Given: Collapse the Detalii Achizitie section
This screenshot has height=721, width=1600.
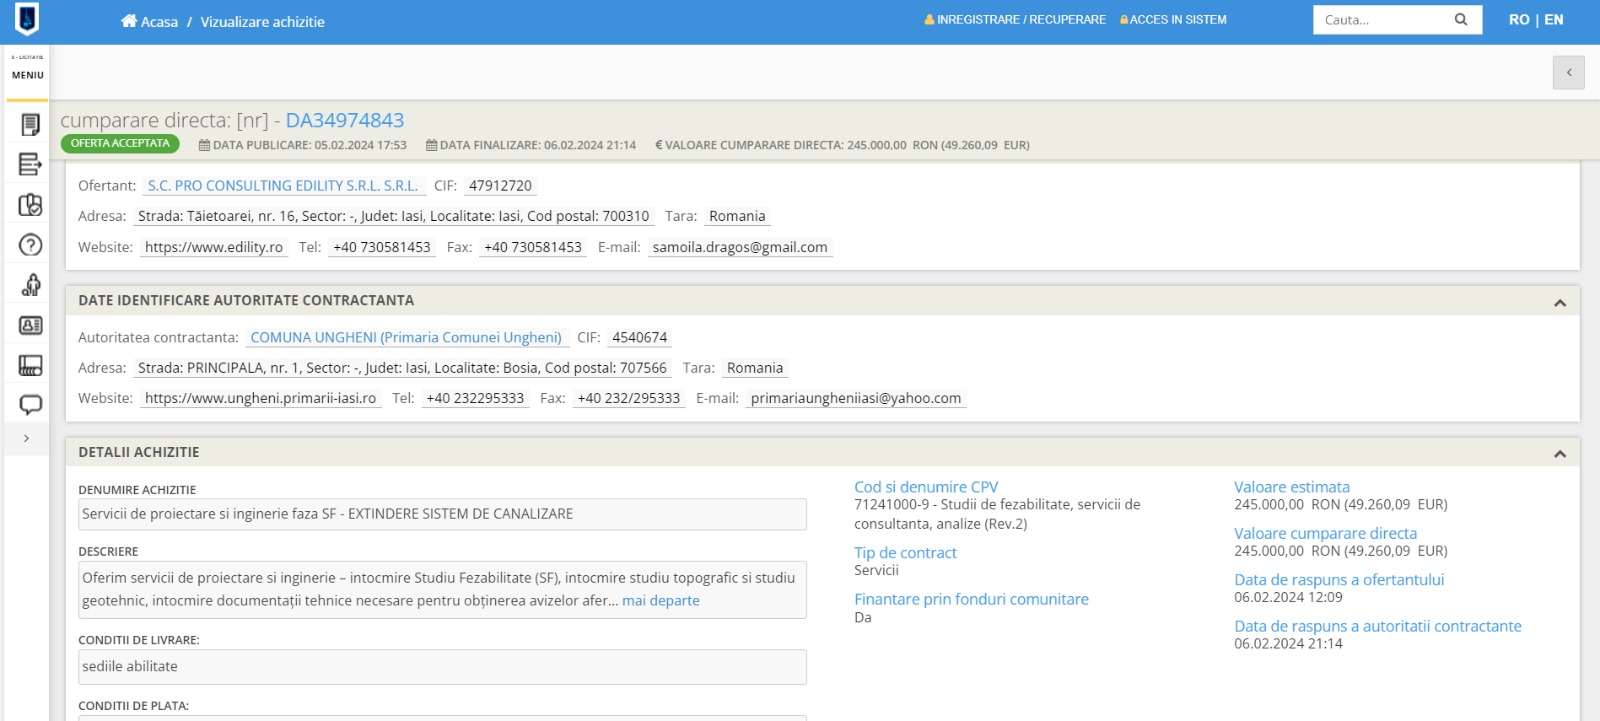Looking at the screenshot, I should click(x=1560, y=454).
